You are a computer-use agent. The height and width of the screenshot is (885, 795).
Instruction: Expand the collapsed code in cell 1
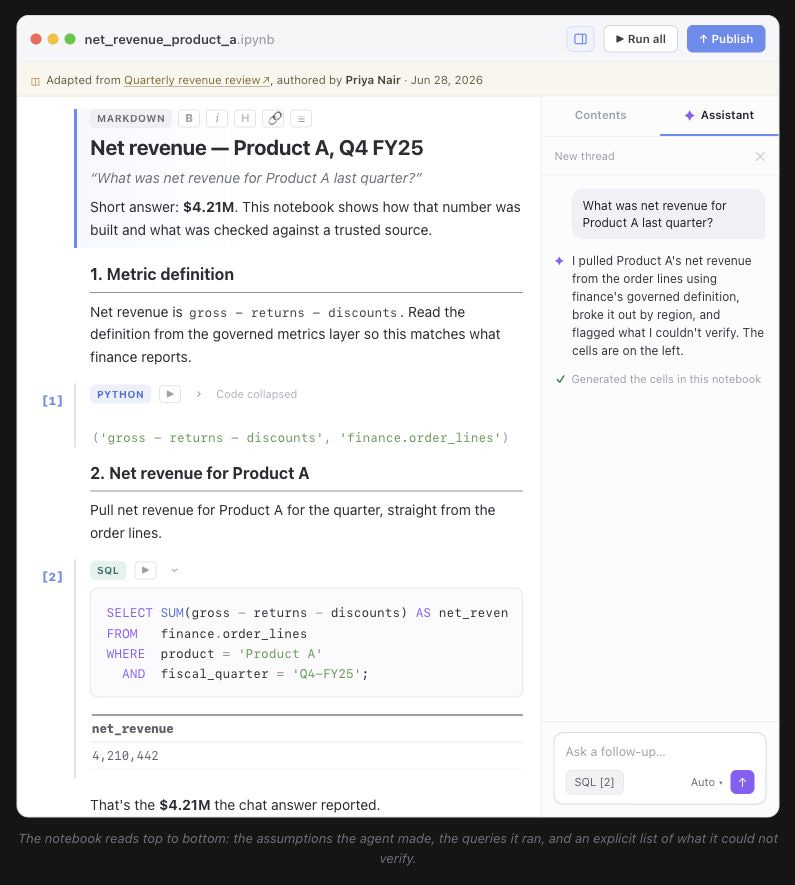[199, 394]
